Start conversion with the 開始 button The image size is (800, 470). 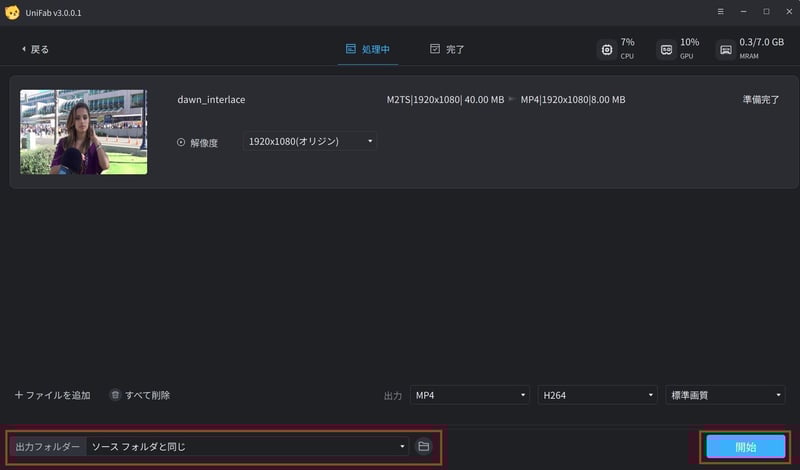[745, 446]
